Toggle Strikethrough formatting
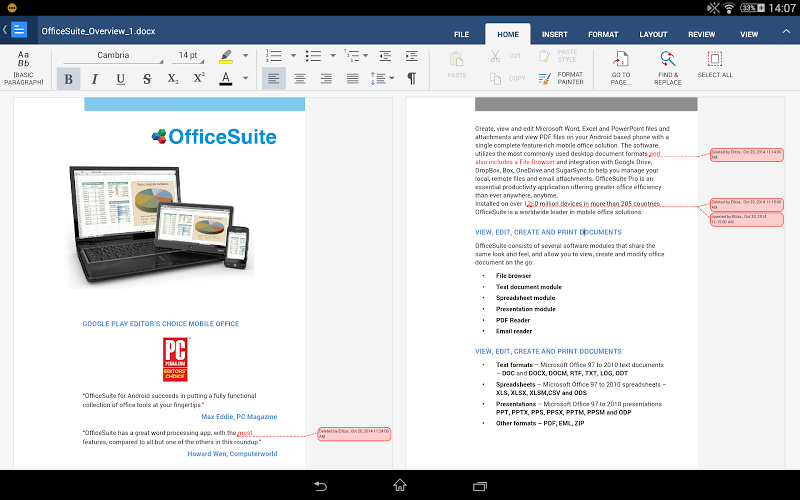 [x=147, y=79]
